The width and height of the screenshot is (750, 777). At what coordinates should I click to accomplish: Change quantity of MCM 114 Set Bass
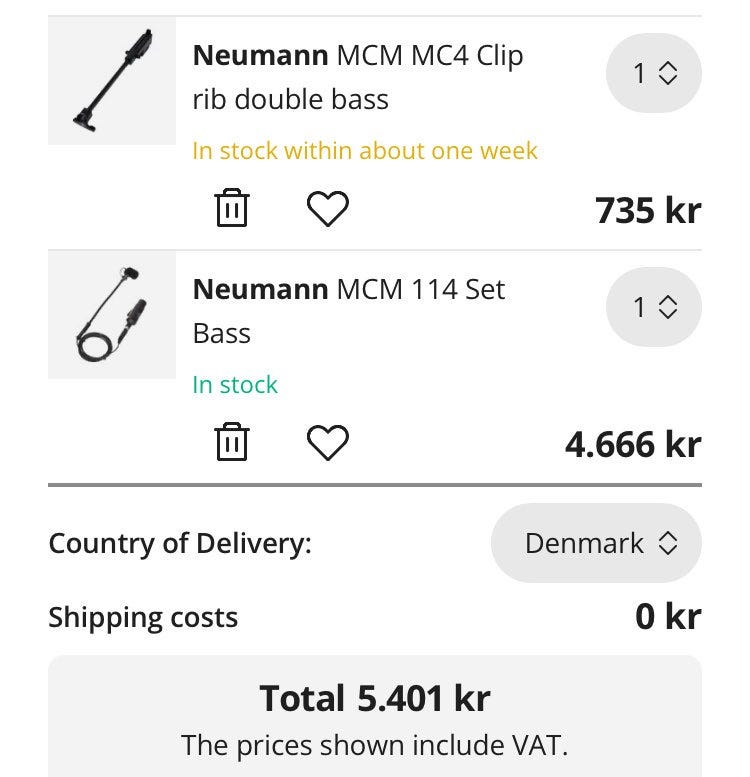click(654, 307)
